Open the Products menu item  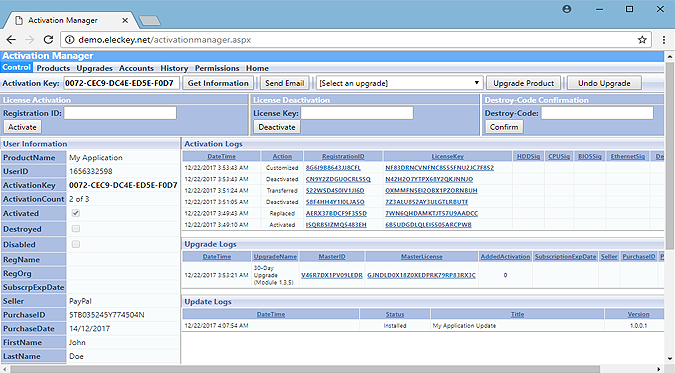(53, 68)
